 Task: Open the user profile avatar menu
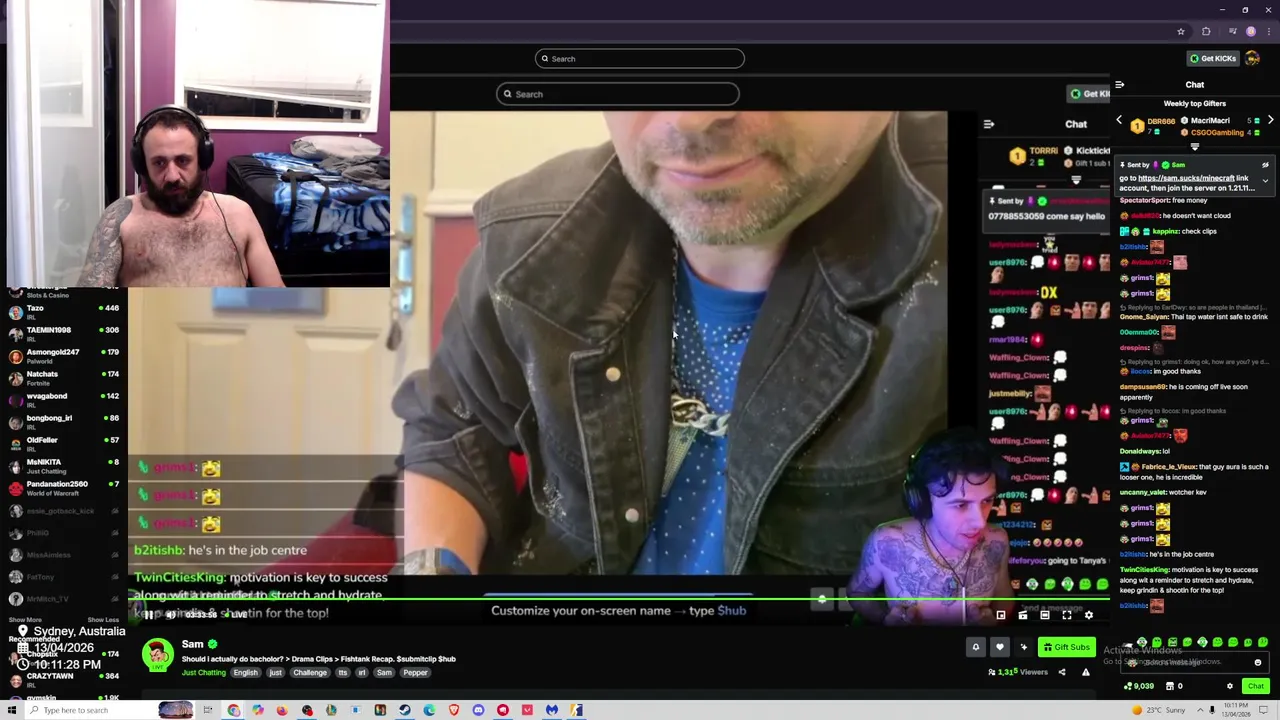point(1252,58)
